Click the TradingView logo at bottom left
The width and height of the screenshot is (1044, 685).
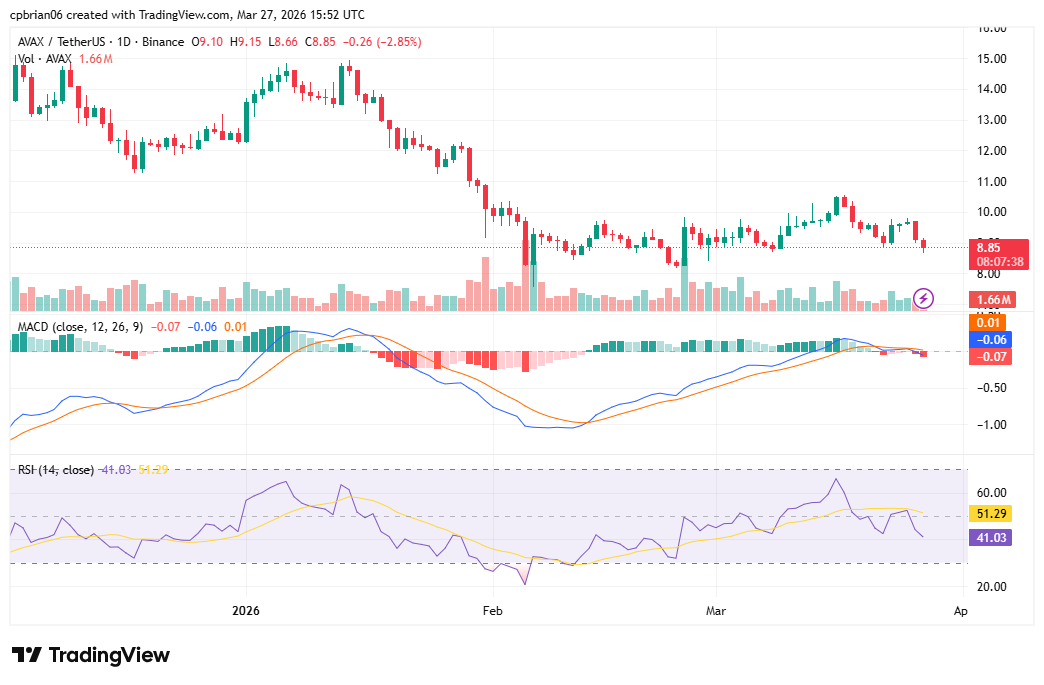pyautogui.click(x=89, y=655)
